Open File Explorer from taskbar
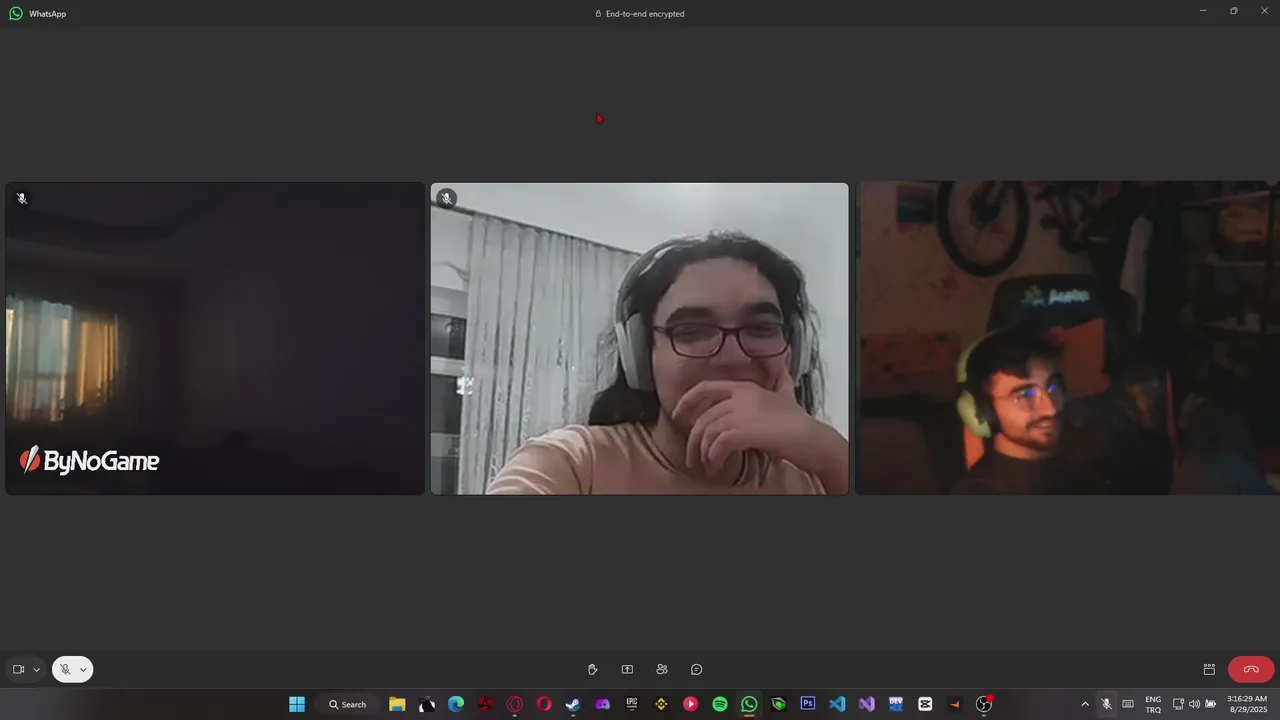Viewport: 1280px width, 720px height. coord(397,704)
